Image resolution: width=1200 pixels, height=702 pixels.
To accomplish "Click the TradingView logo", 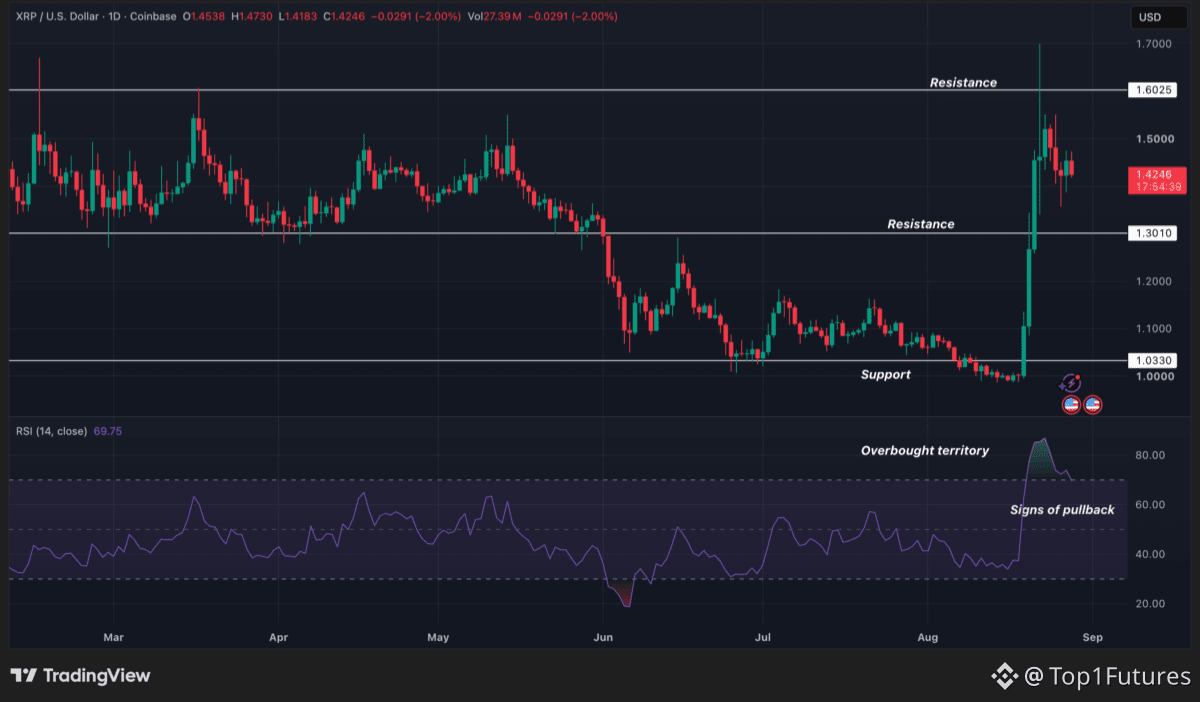I will coord(81,676).
